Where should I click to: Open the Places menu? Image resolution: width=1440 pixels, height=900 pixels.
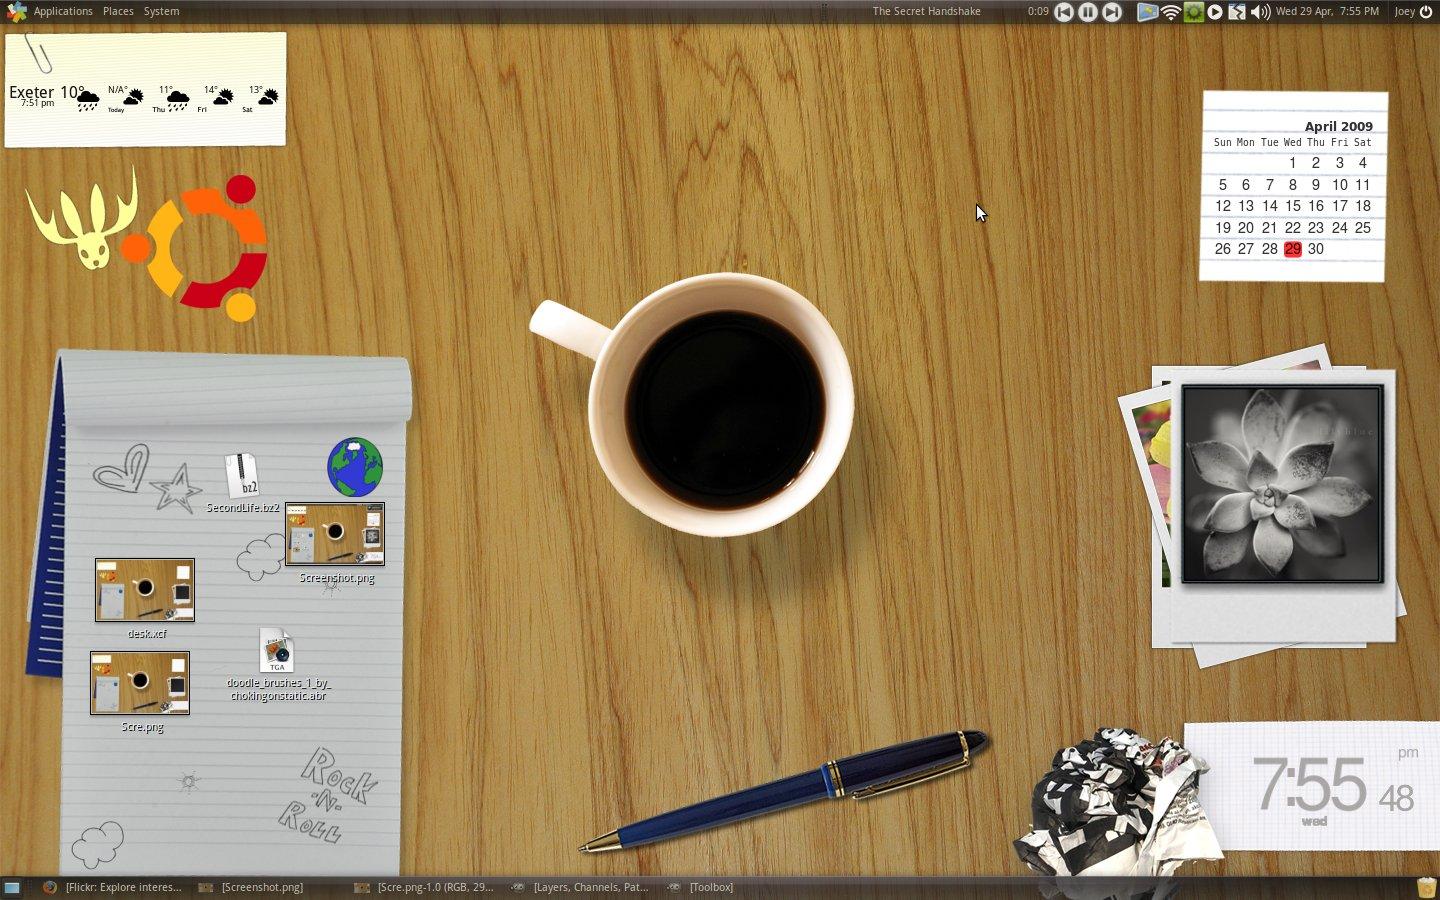117,11
